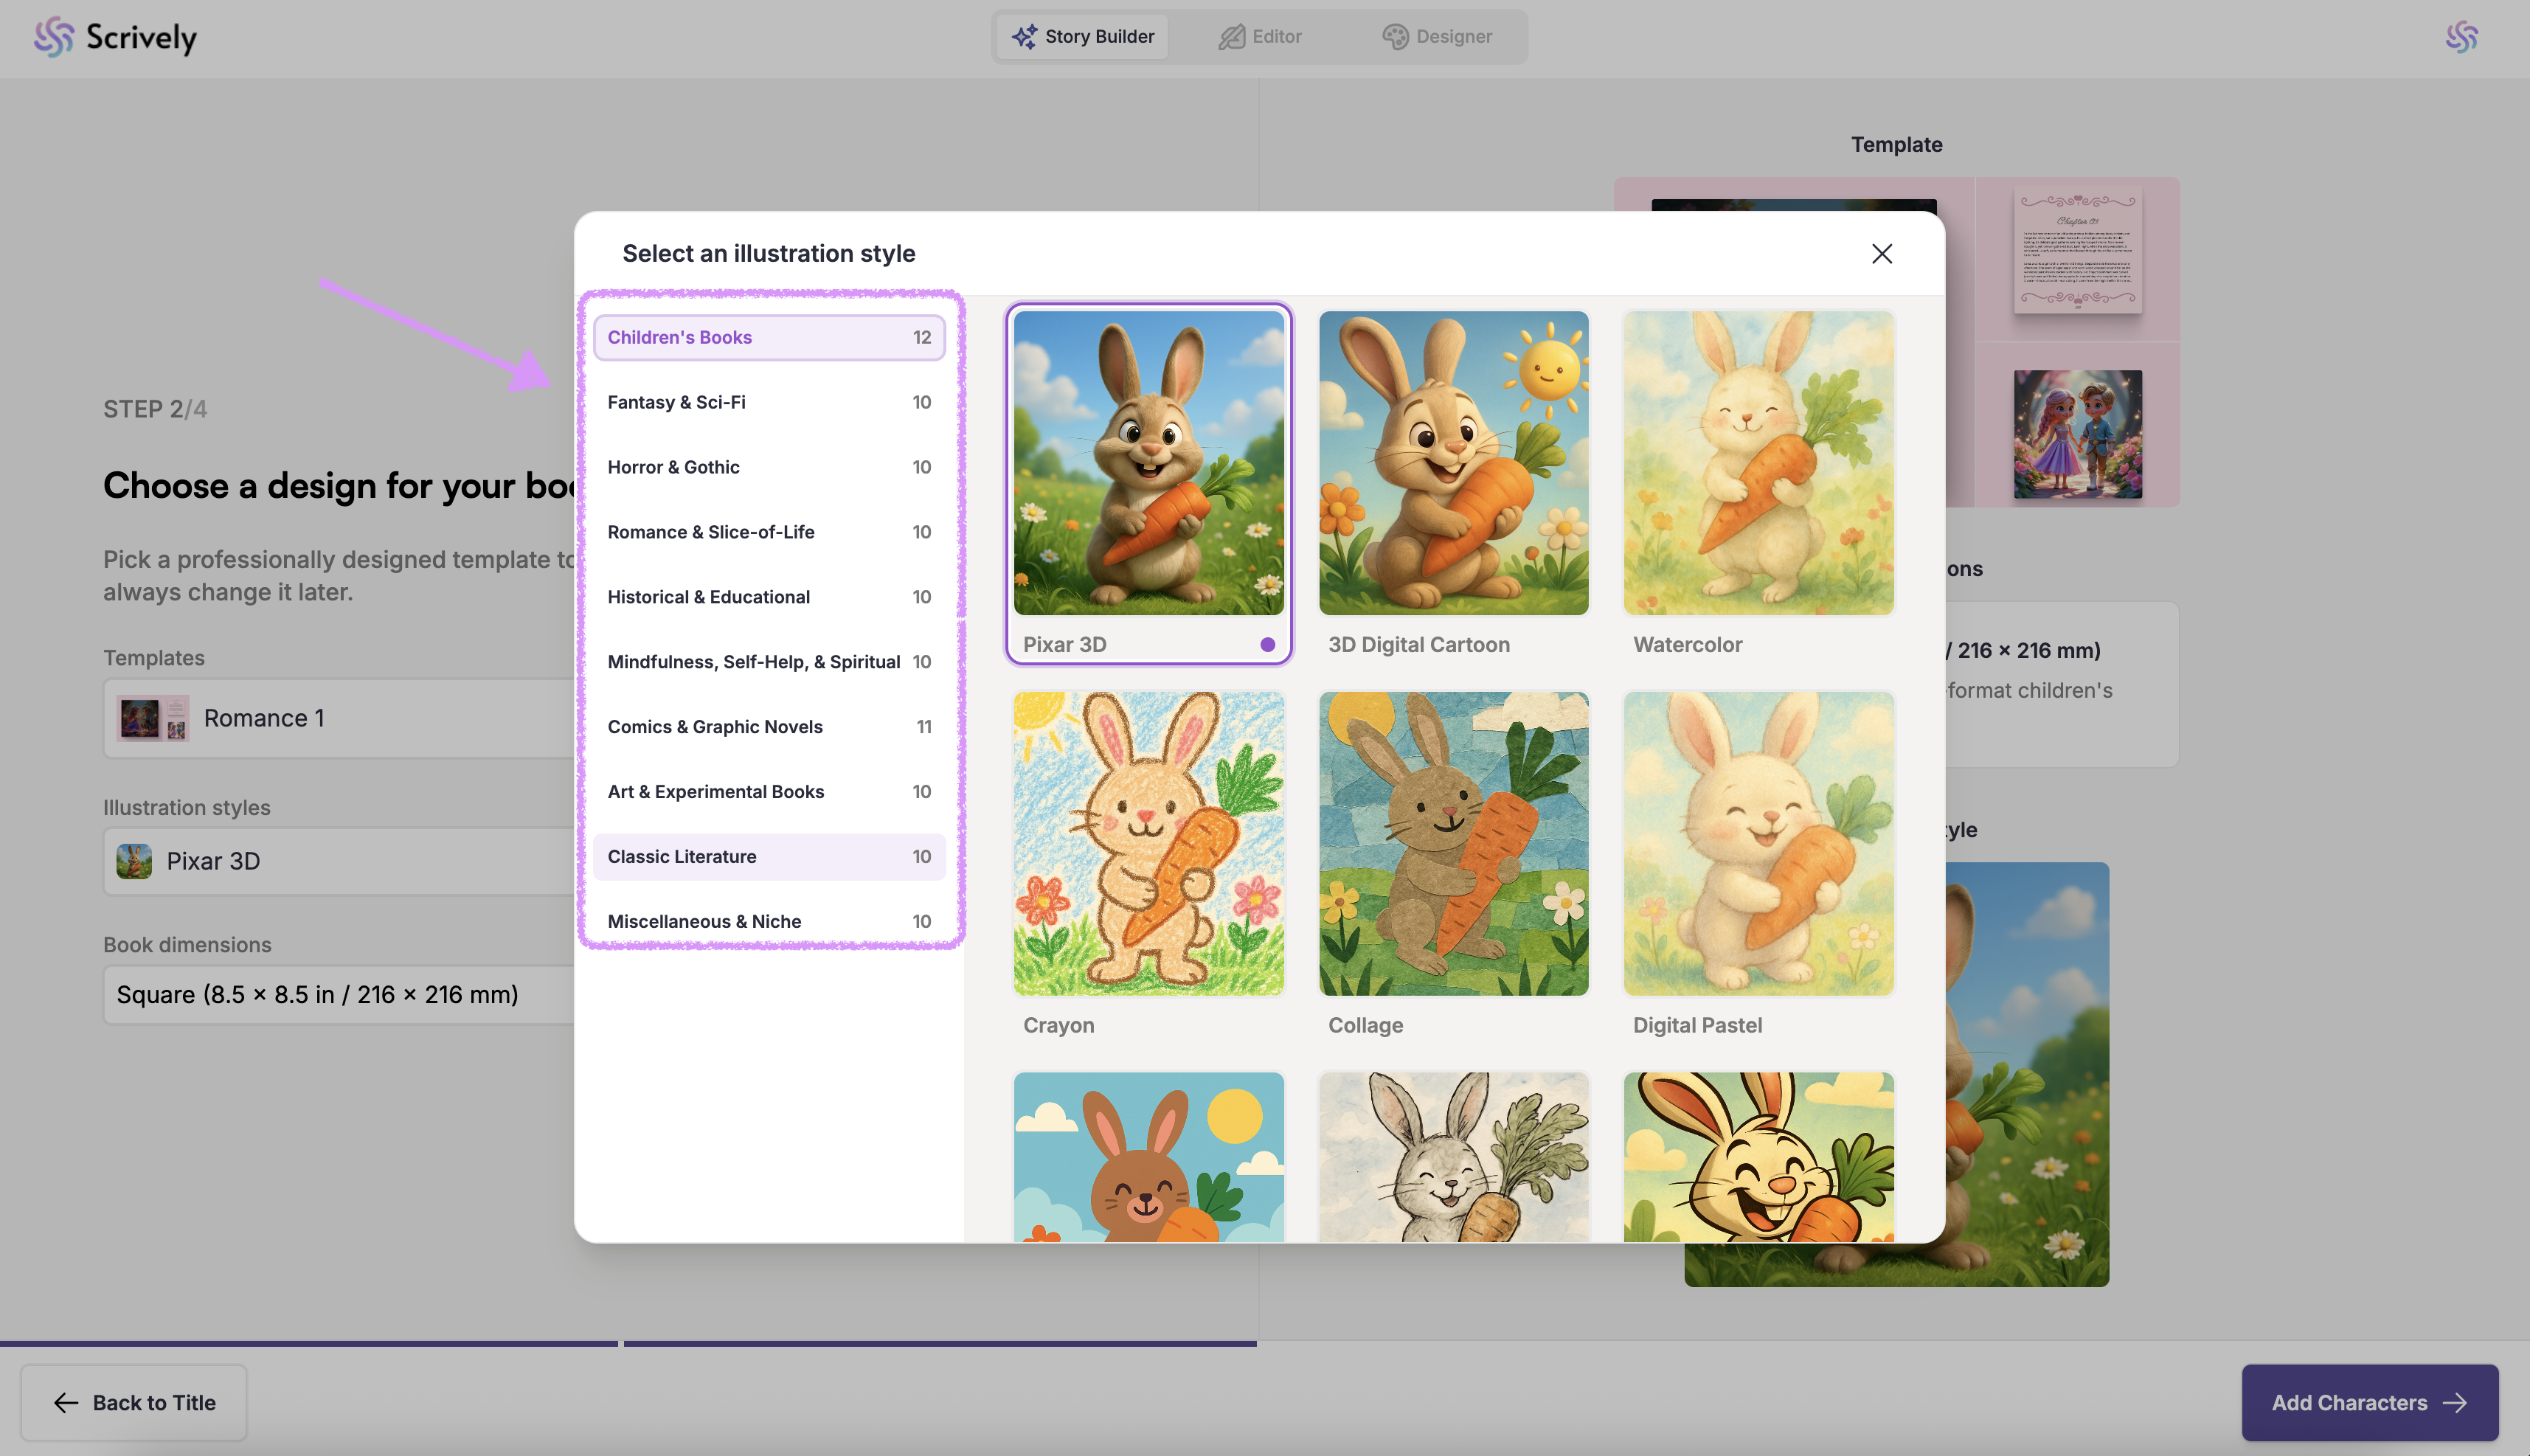The image size is (2530, 1456).
Task: Select the Collage illustration style
Action: click(x=1453, y=844)
